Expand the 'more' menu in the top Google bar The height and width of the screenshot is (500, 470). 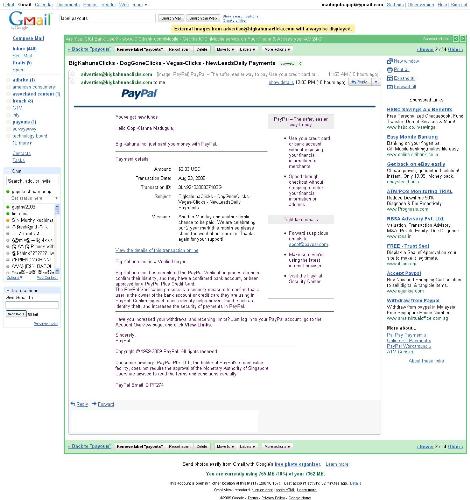[140, 5]
